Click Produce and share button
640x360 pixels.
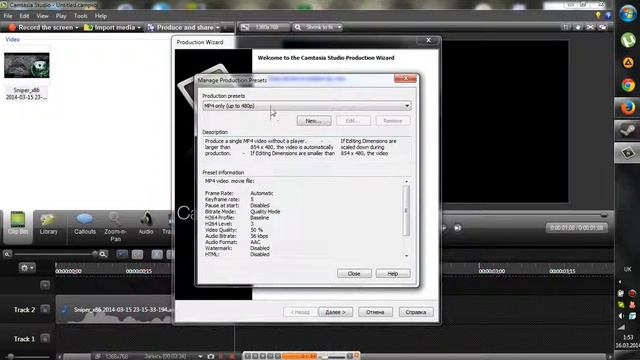(x=181, y=27)
